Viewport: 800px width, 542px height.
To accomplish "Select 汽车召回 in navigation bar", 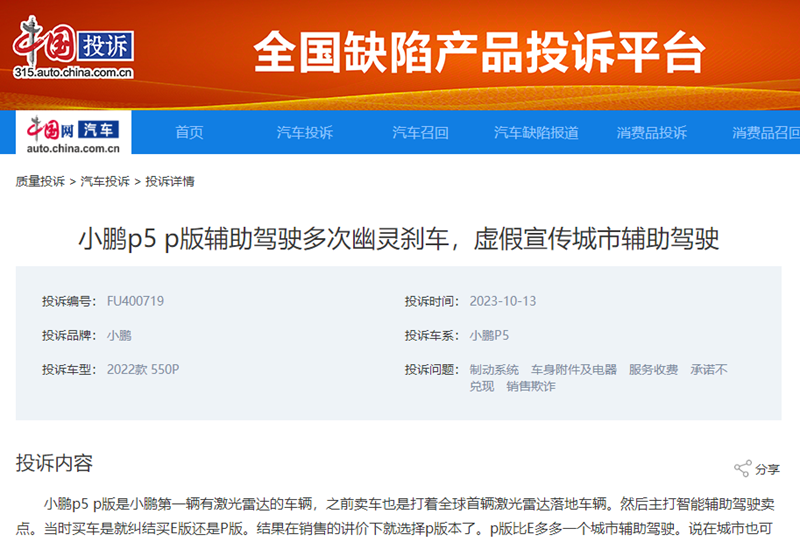I will tap(420, 133).
